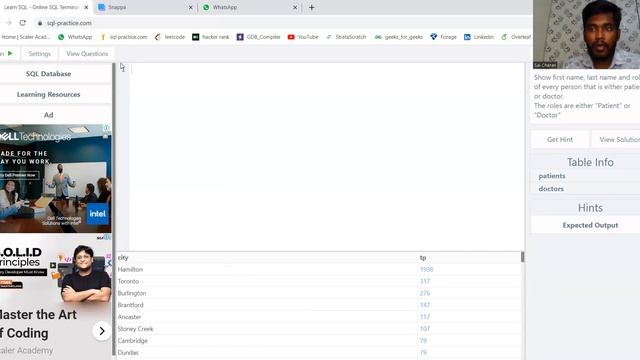Image resolution: width=640 pixels, height=360 pixels.
Task: Open the Settings tab
Action: coord(40,53)
